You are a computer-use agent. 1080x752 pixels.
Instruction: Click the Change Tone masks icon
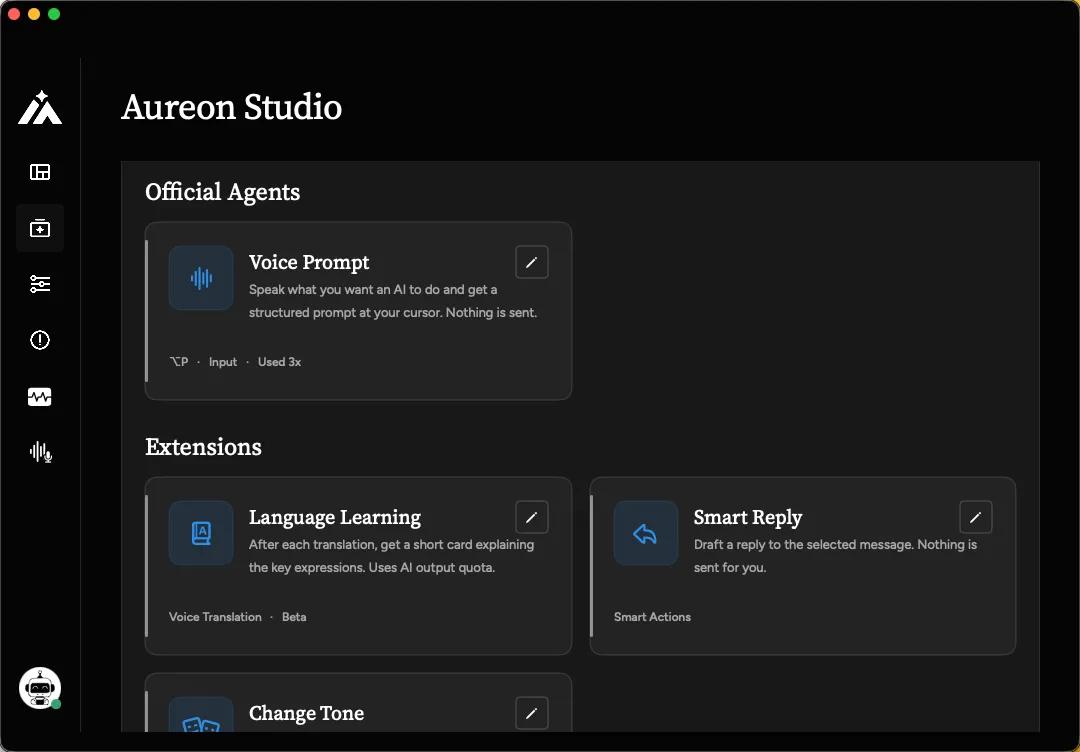coord(201,715)
